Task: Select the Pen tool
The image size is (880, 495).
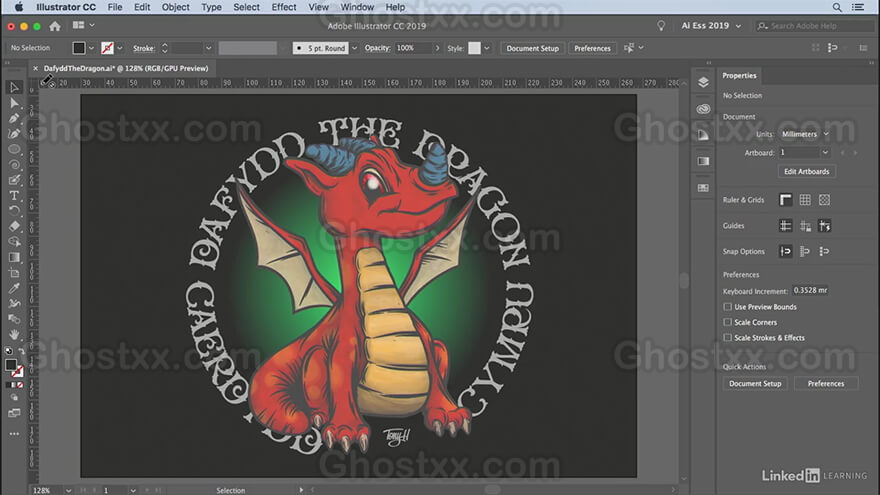Action: [x=14, y=118]
